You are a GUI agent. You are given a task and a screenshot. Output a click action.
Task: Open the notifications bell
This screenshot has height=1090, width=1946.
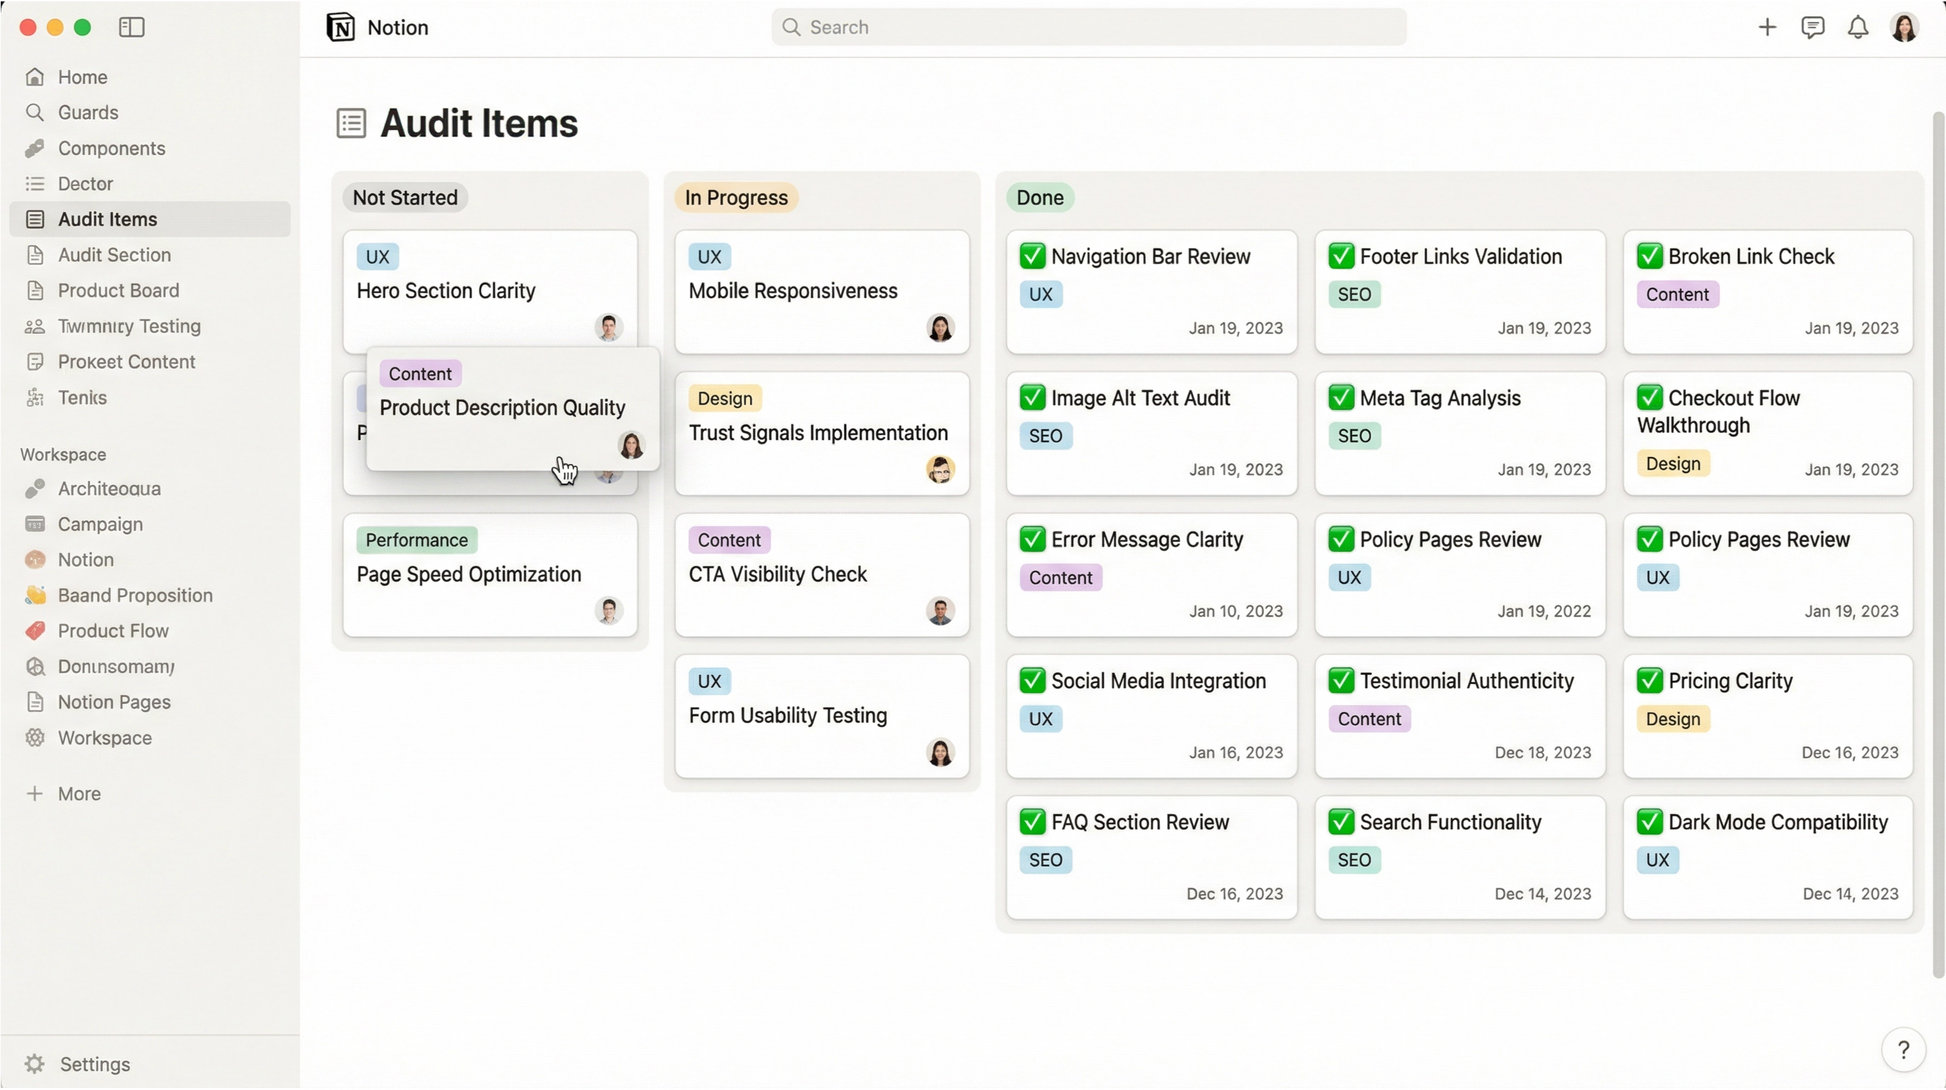tap(1858, 27)
